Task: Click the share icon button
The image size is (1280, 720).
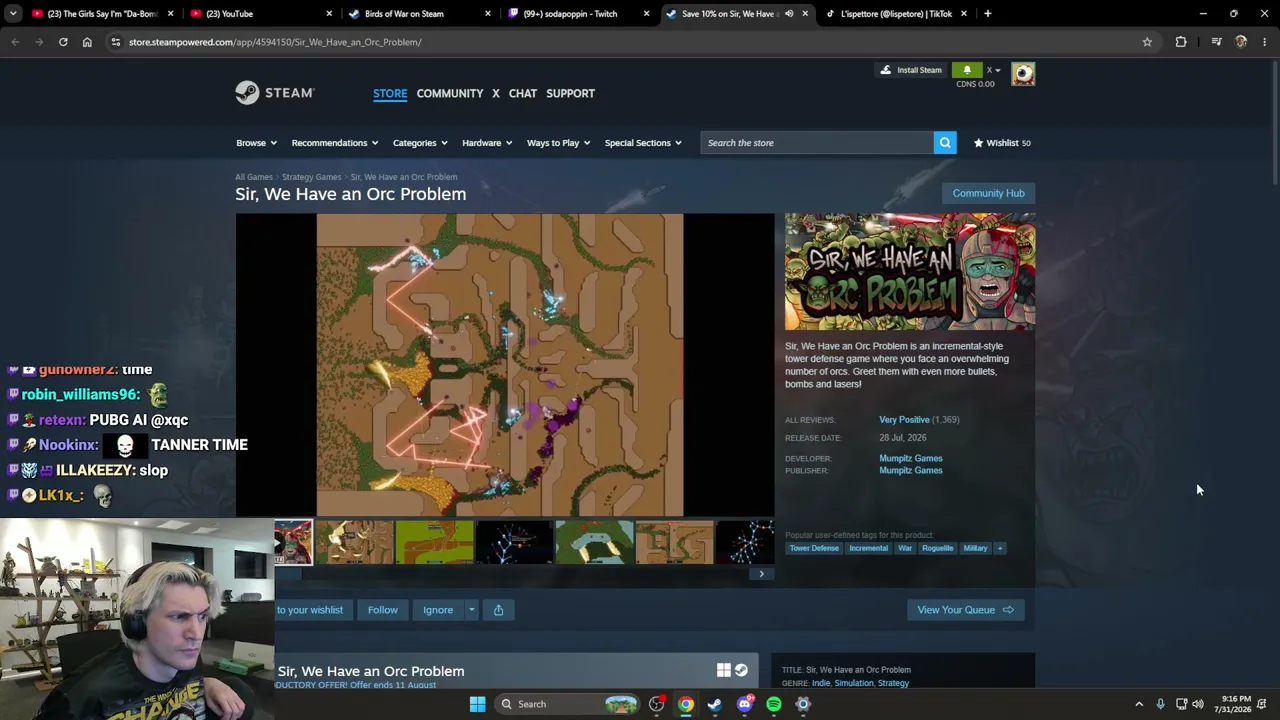Action: tap(498, 610)
